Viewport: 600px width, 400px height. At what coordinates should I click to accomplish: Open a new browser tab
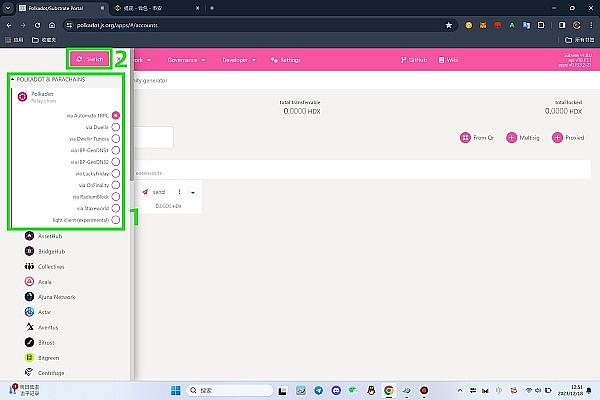(212, 8)
